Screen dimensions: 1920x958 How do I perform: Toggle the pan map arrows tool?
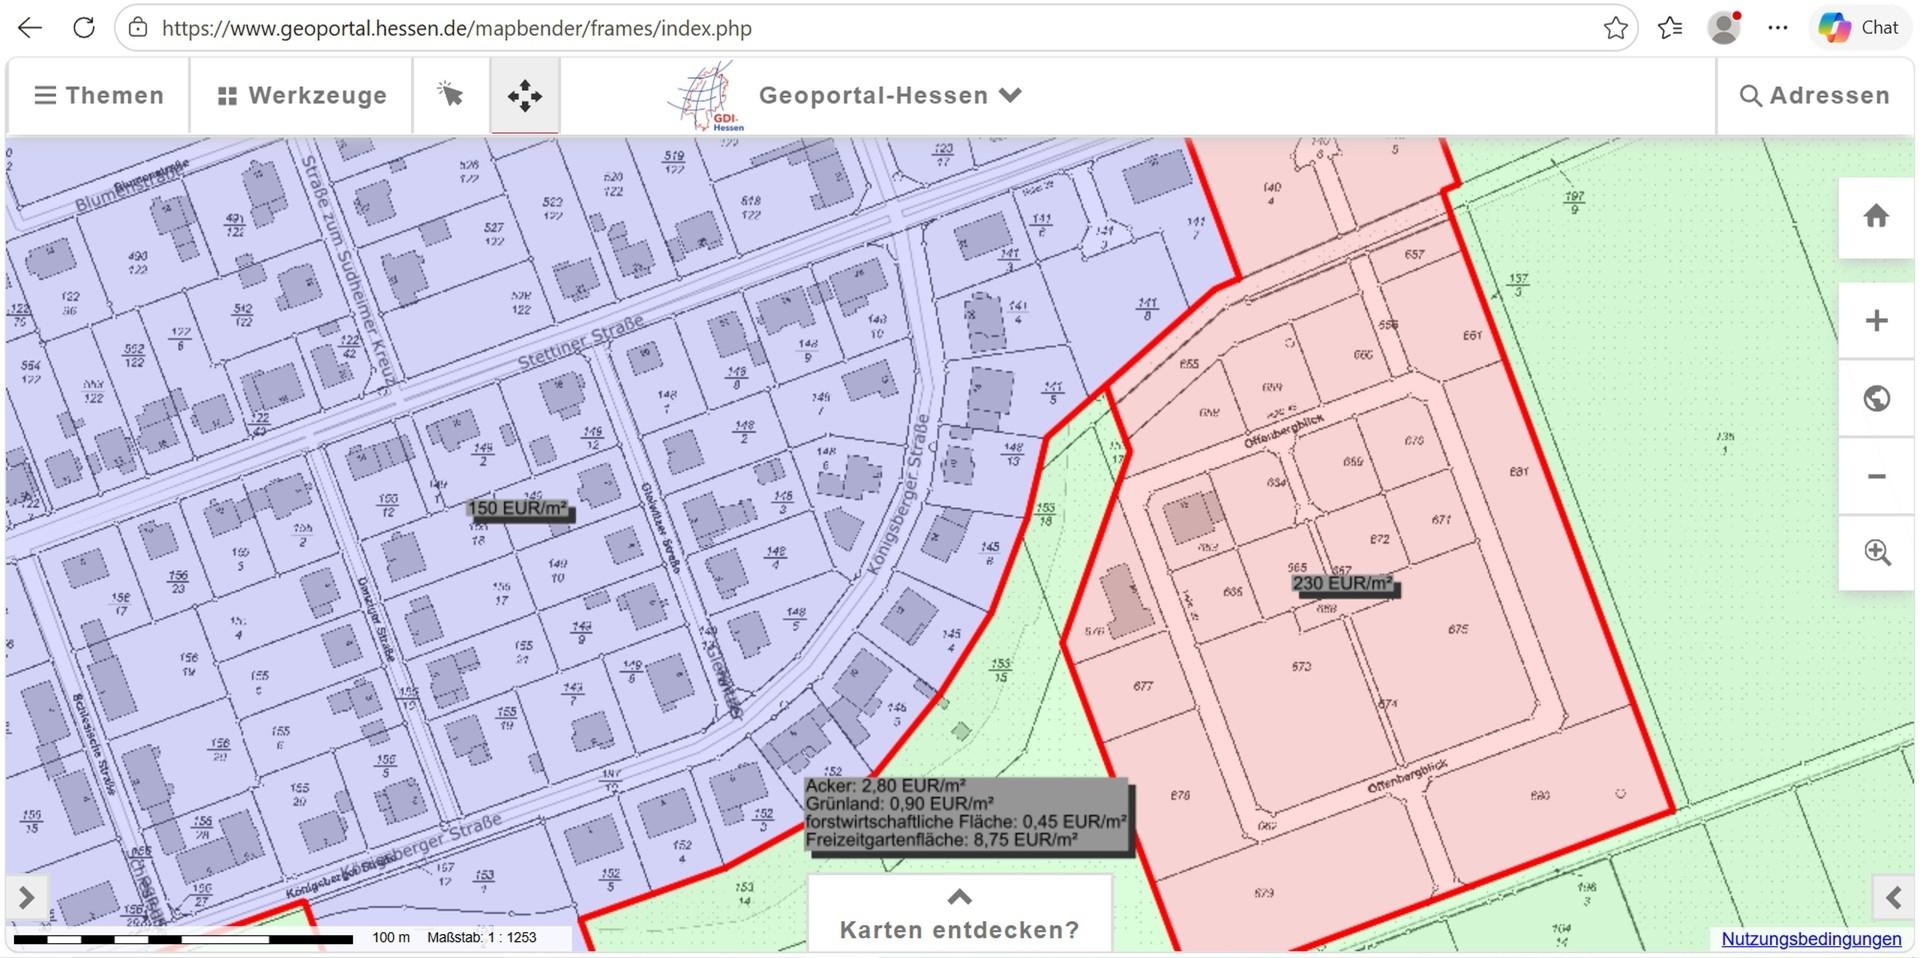tap(524, 96)
